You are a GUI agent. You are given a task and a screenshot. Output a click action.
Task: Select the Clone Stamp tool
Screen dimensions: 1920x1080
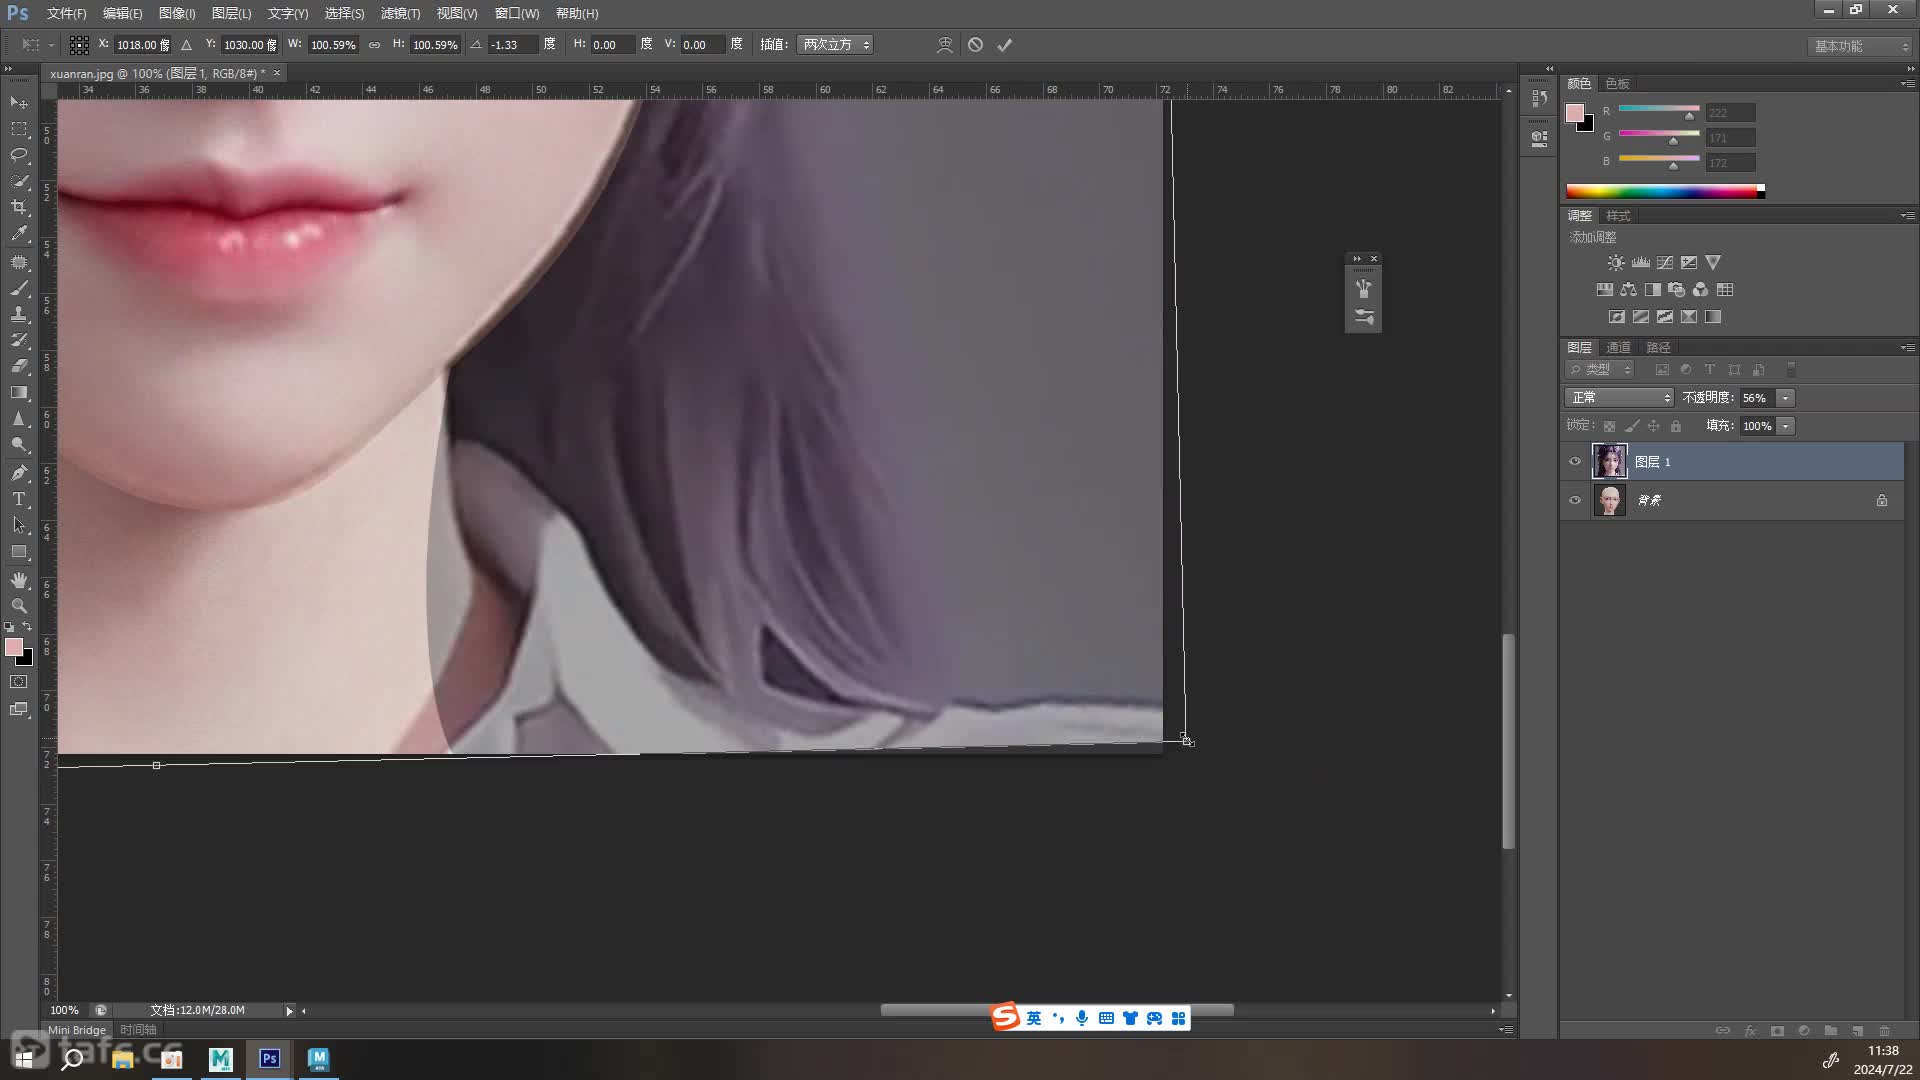pyautogui.click(x=19, y=314)
